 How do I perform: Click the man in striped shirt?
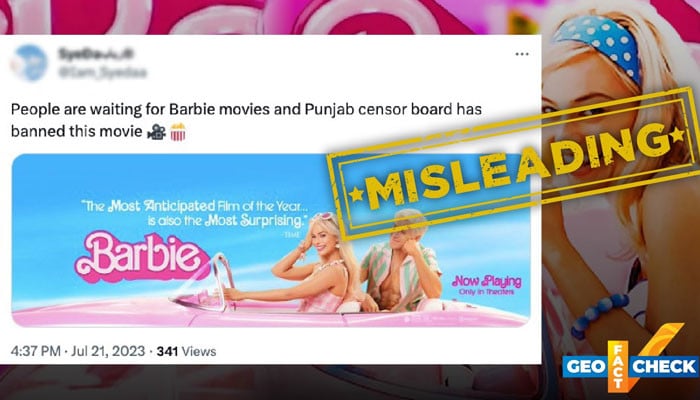coord(400,263)
